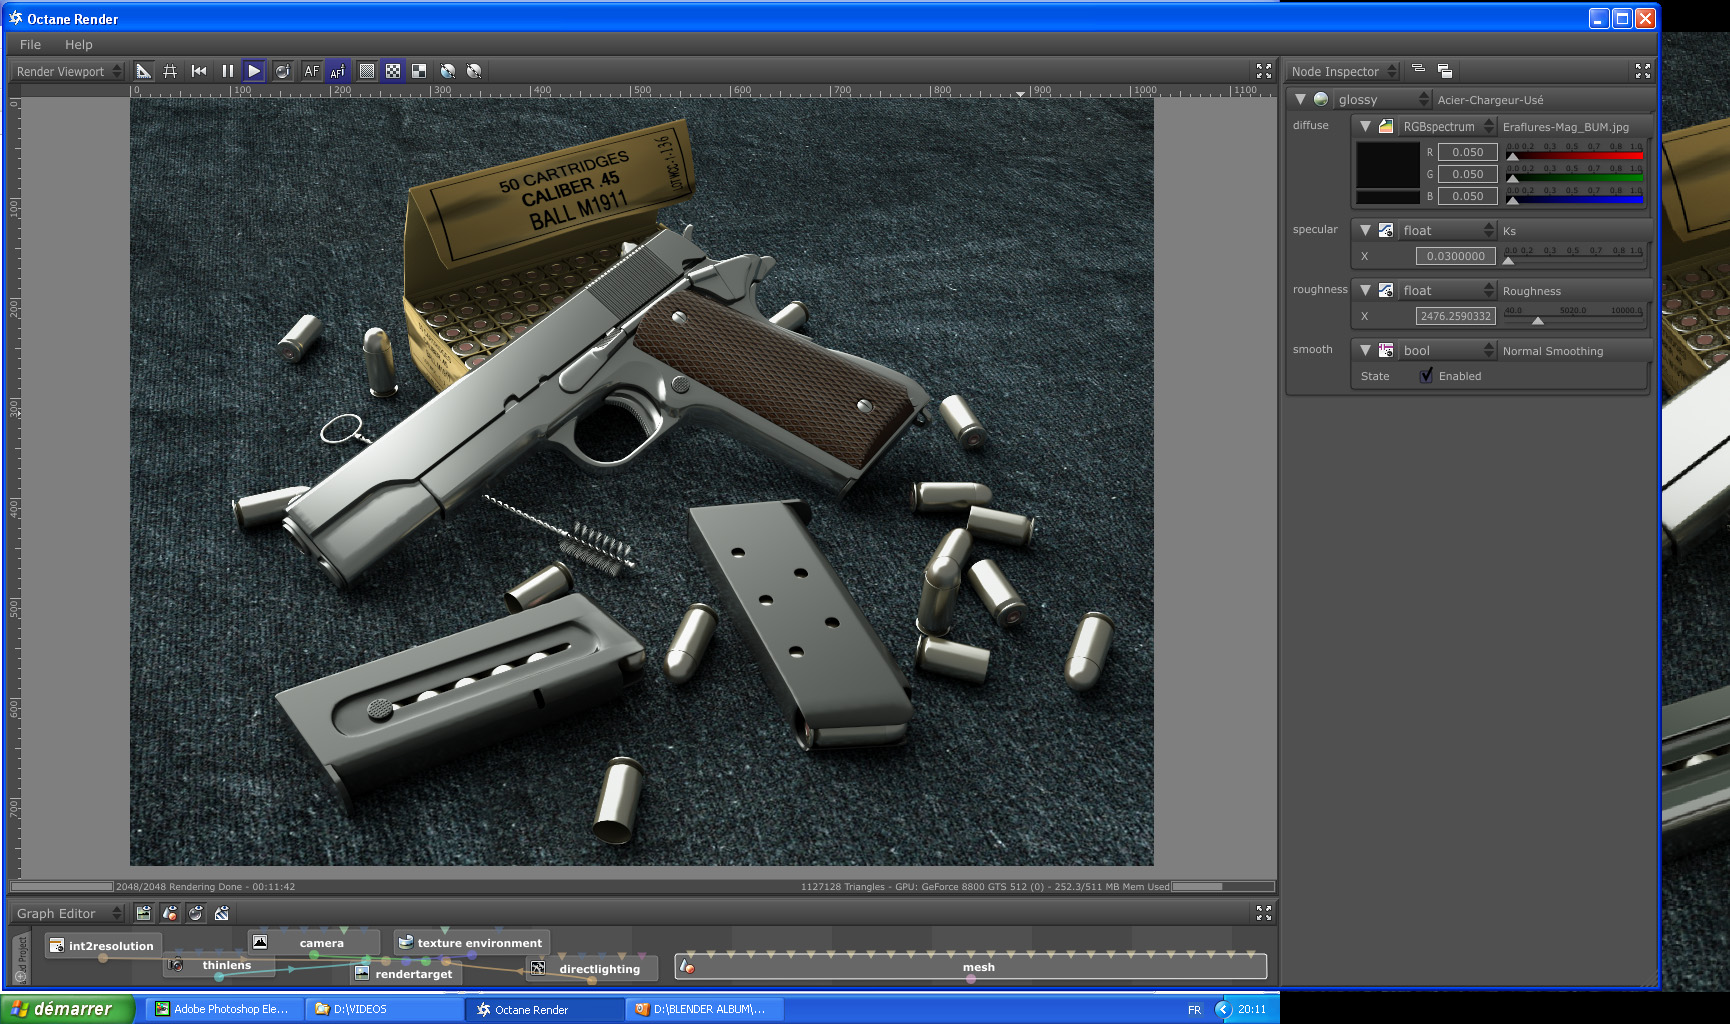Click the roughness X value field
1730x1024 pixels.
(x=1456, y=316)
